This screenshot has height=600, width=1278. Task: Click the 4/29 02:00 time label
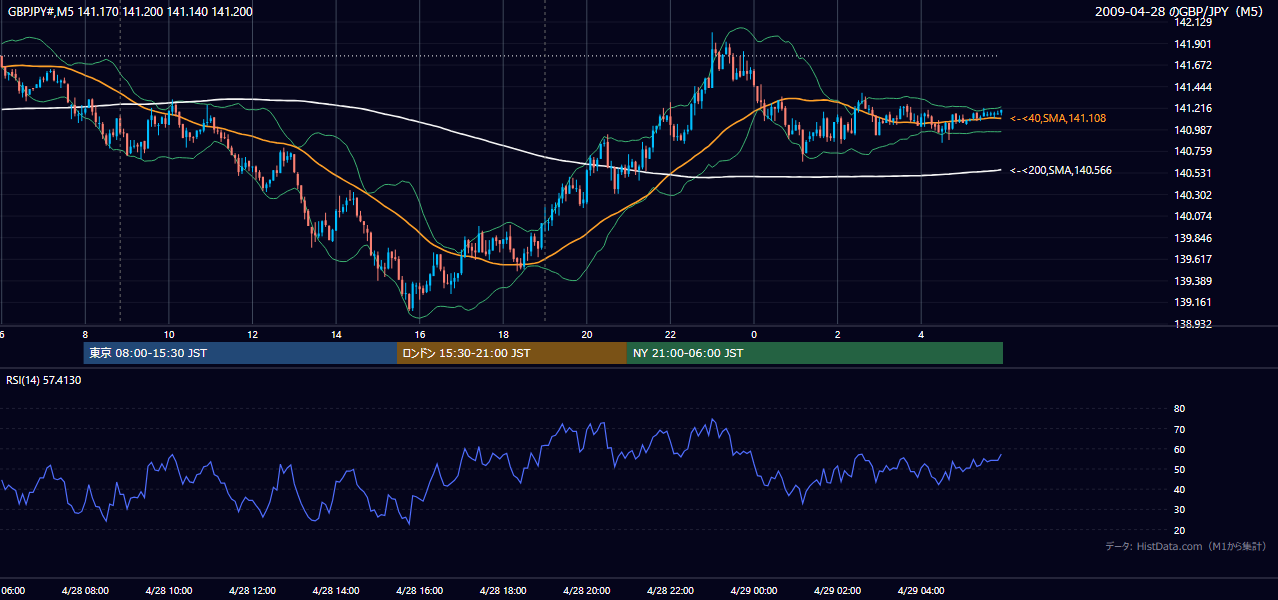[837, 590]
